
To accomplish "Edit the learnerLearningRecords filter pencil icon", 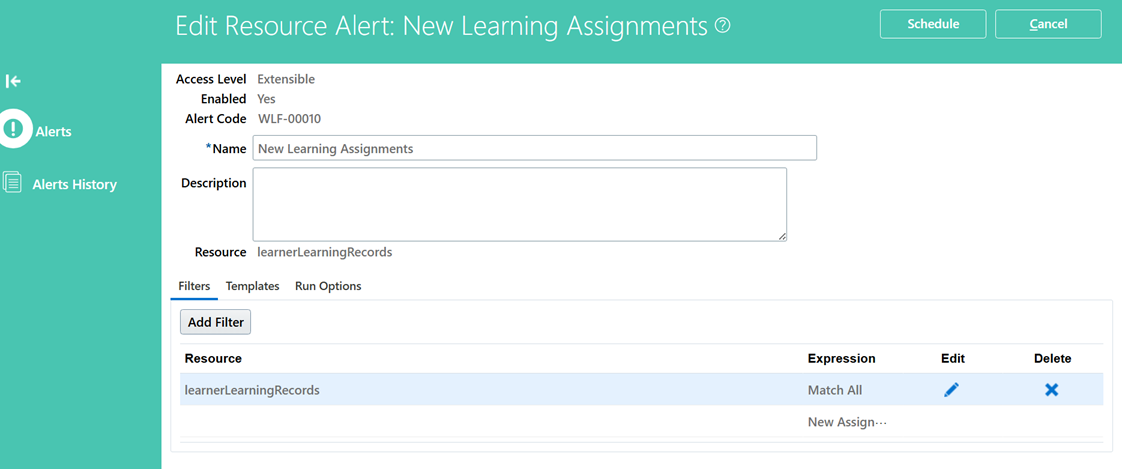I will [951, 390].
